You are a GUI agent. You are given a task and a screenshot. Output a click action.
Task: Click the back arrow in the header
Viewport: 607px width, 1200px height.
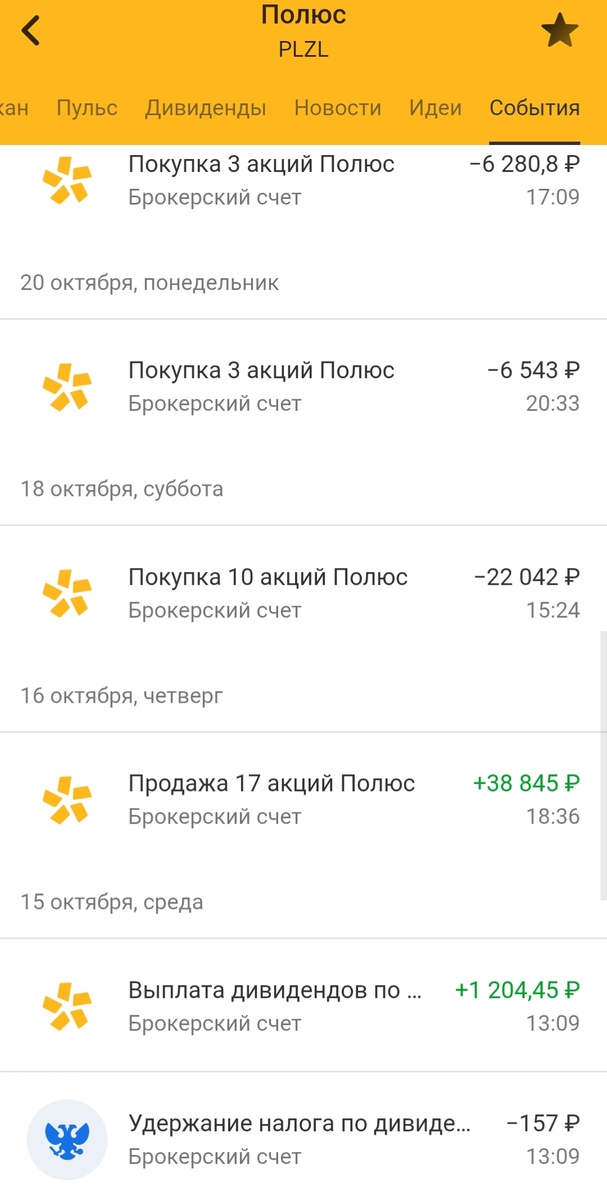[31, 30]
